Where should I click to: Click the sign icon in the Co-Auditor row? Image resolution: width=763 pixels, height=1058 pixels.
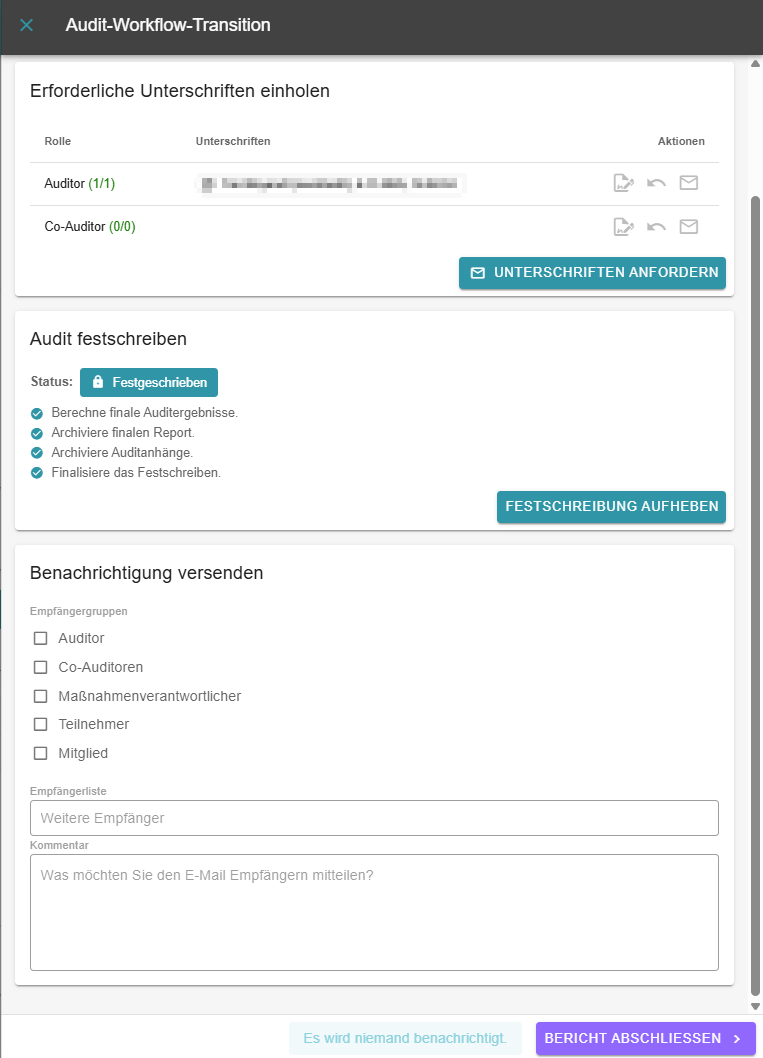click(x=623, y=227)
